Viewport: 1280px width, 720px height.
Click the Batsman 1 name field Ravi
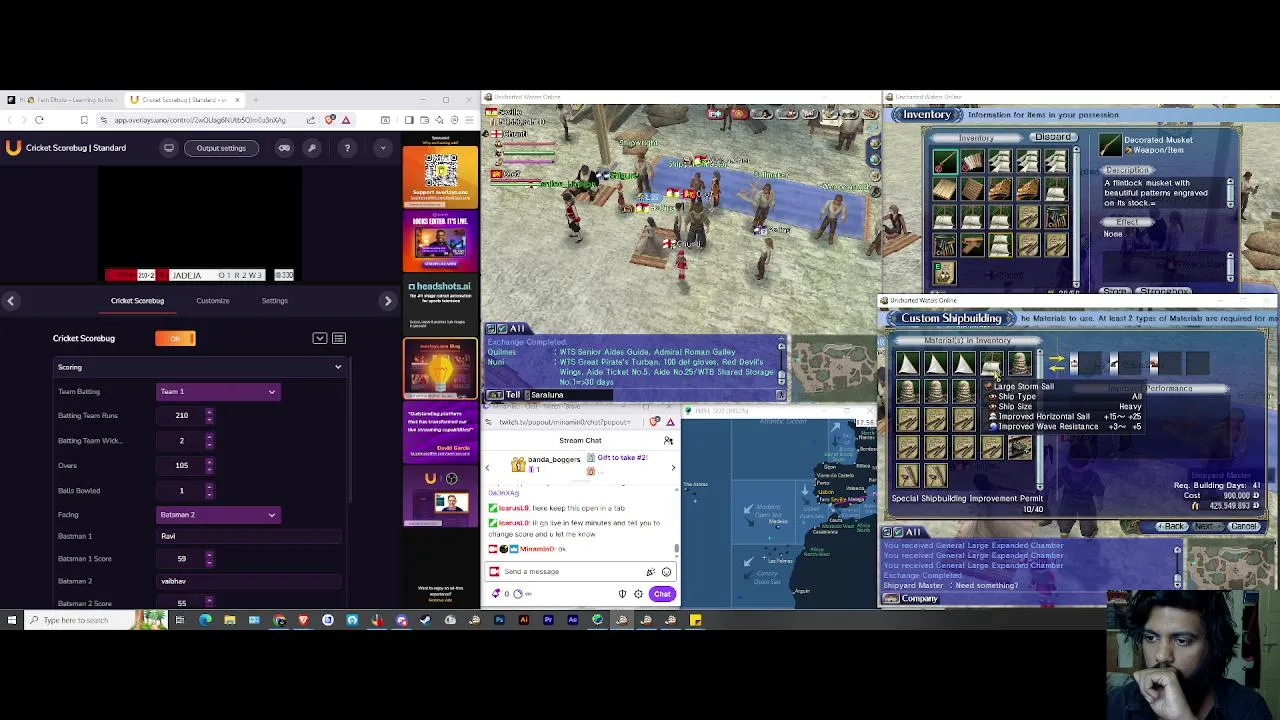(x=250, y=536)
